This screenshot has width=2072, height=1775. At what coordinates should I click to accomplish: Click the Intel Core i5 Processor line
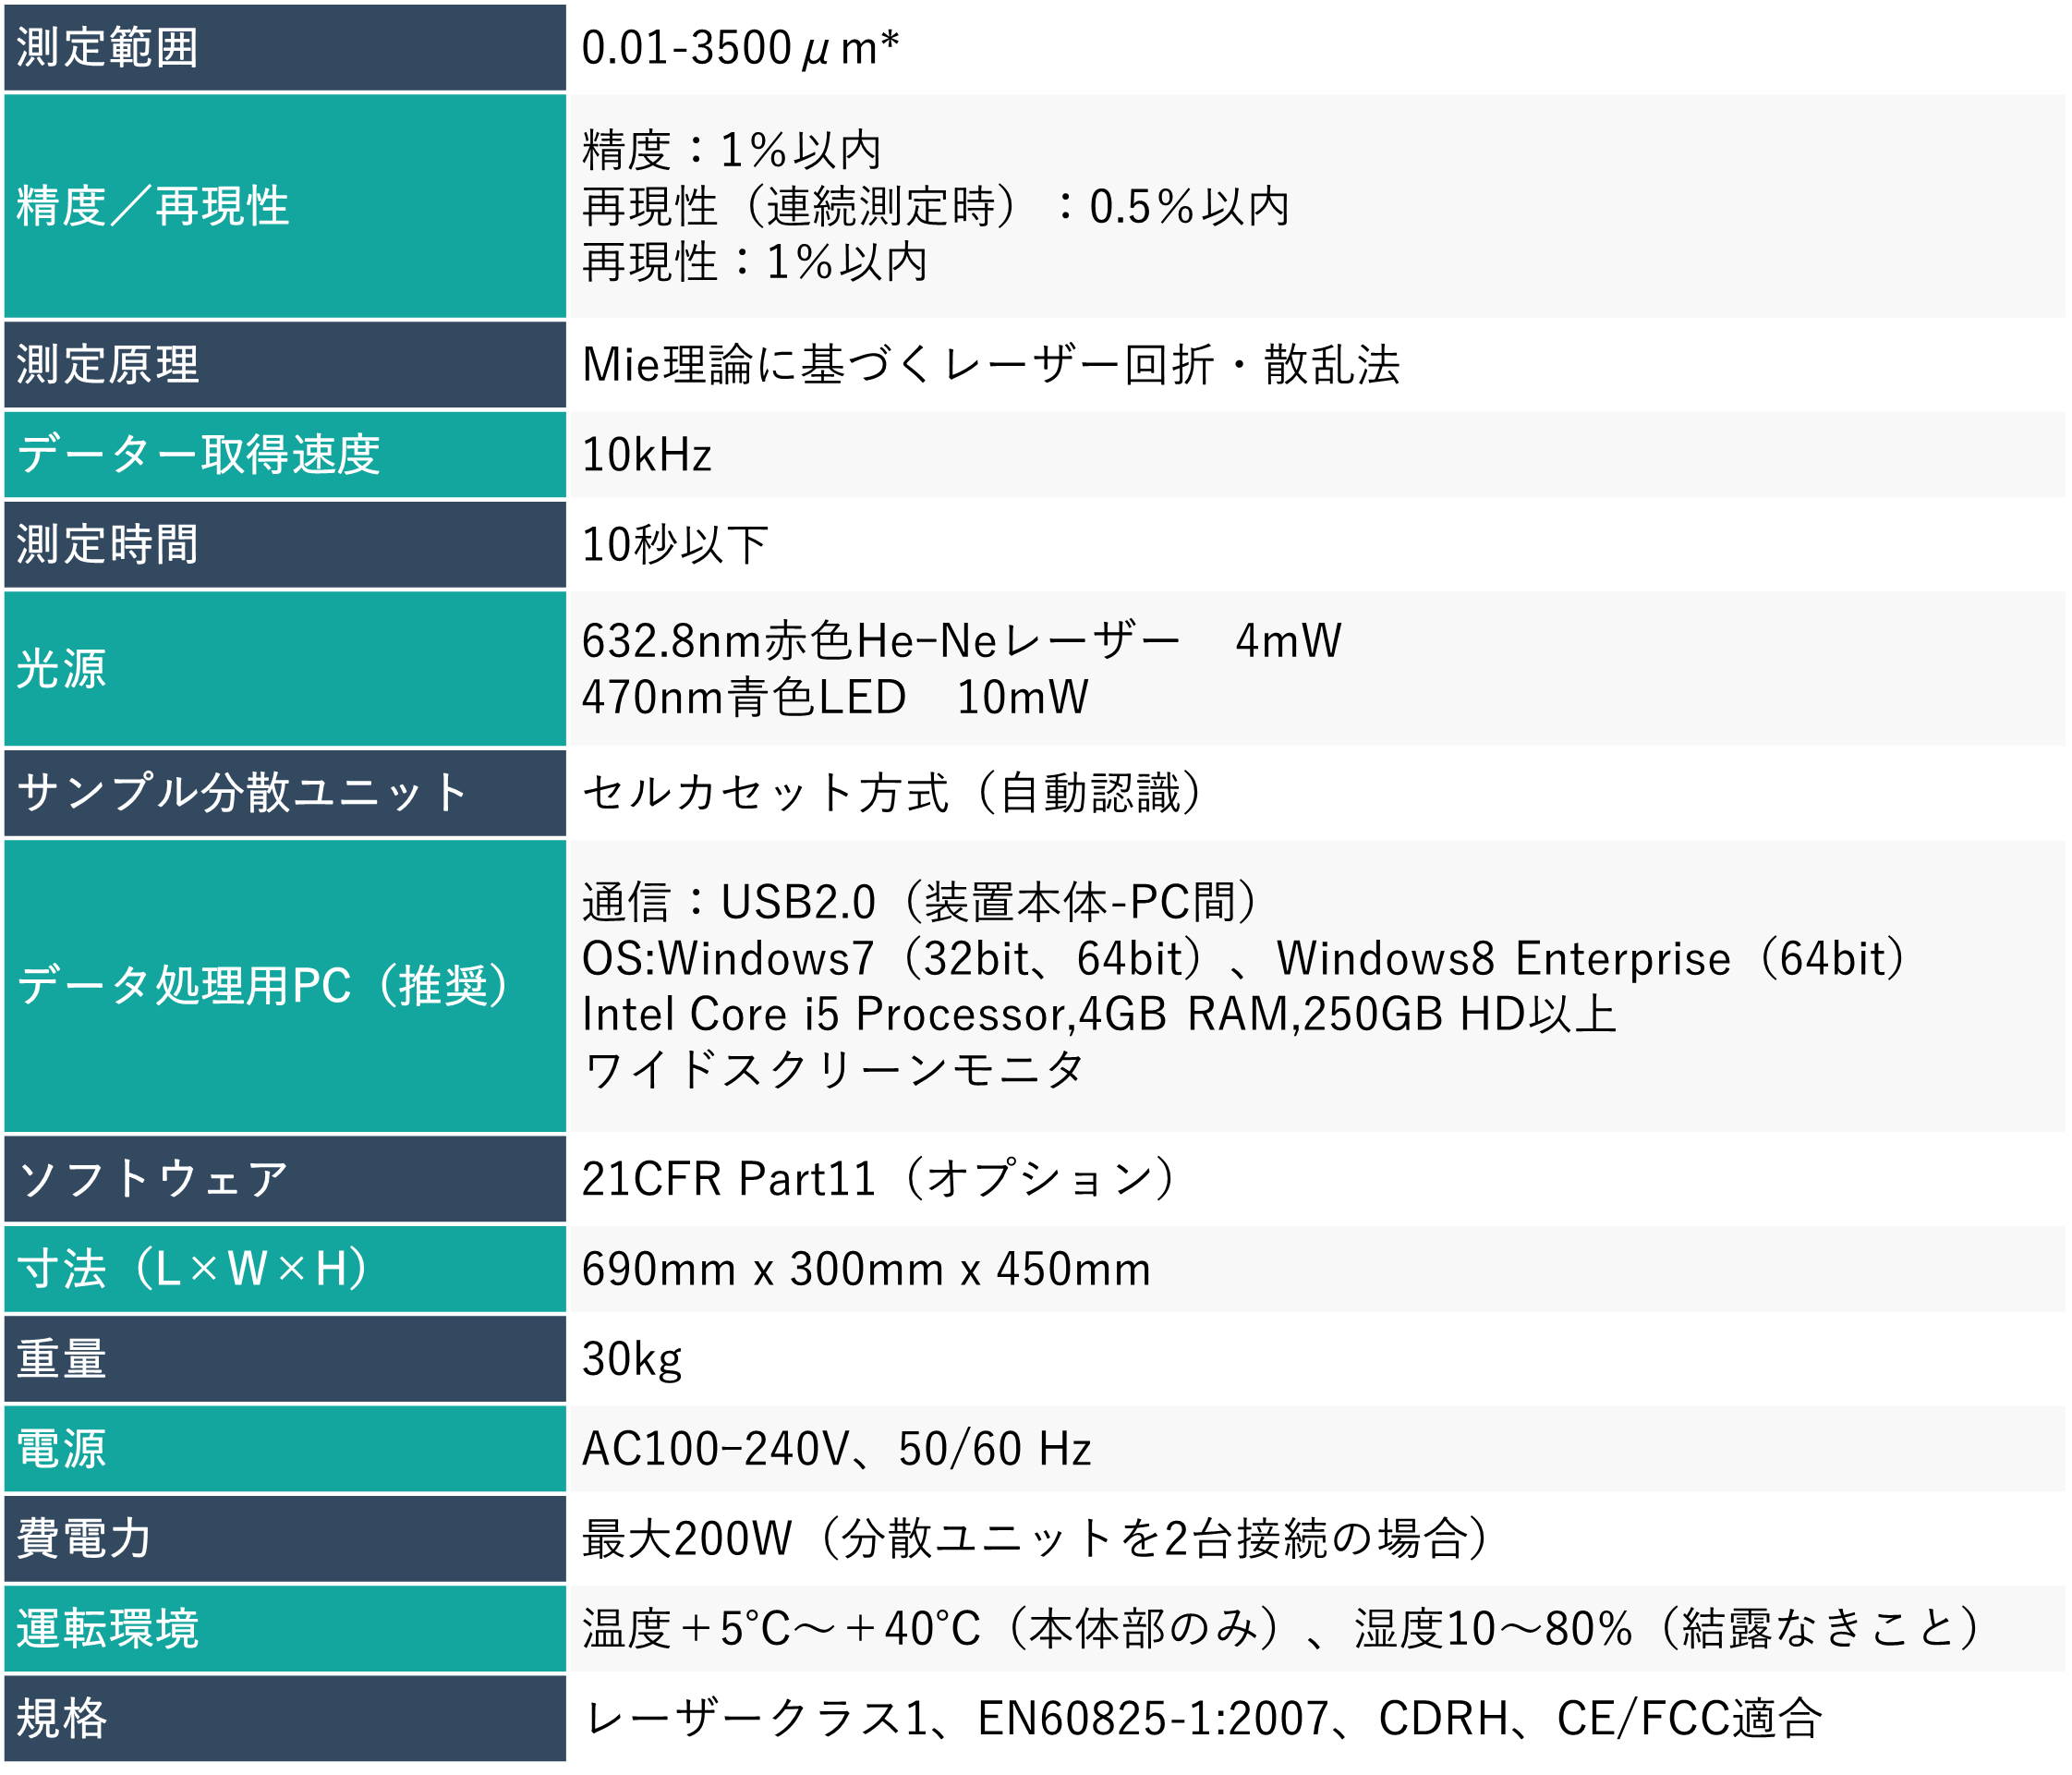coord(1098,1014)
